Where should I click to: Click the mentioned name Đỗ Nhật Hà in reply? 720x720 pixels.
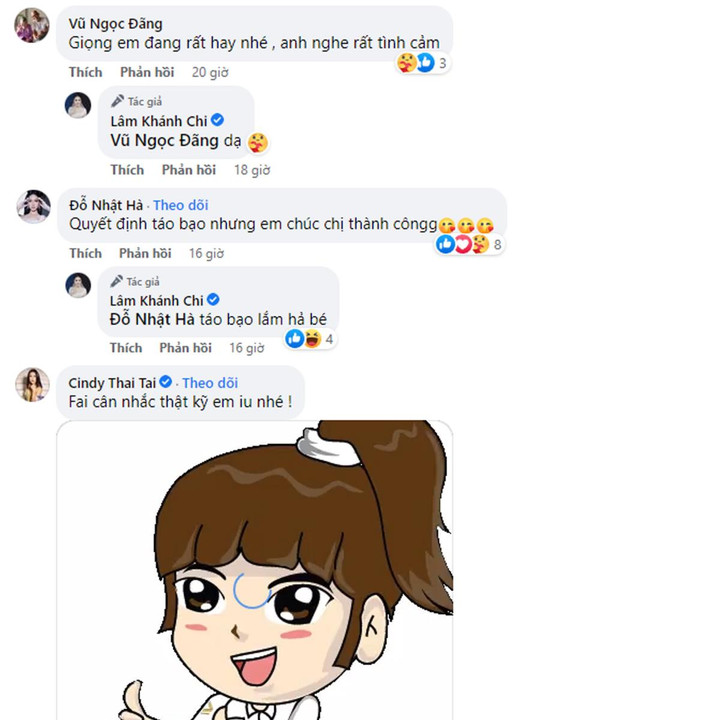click(x=152, y=320)
